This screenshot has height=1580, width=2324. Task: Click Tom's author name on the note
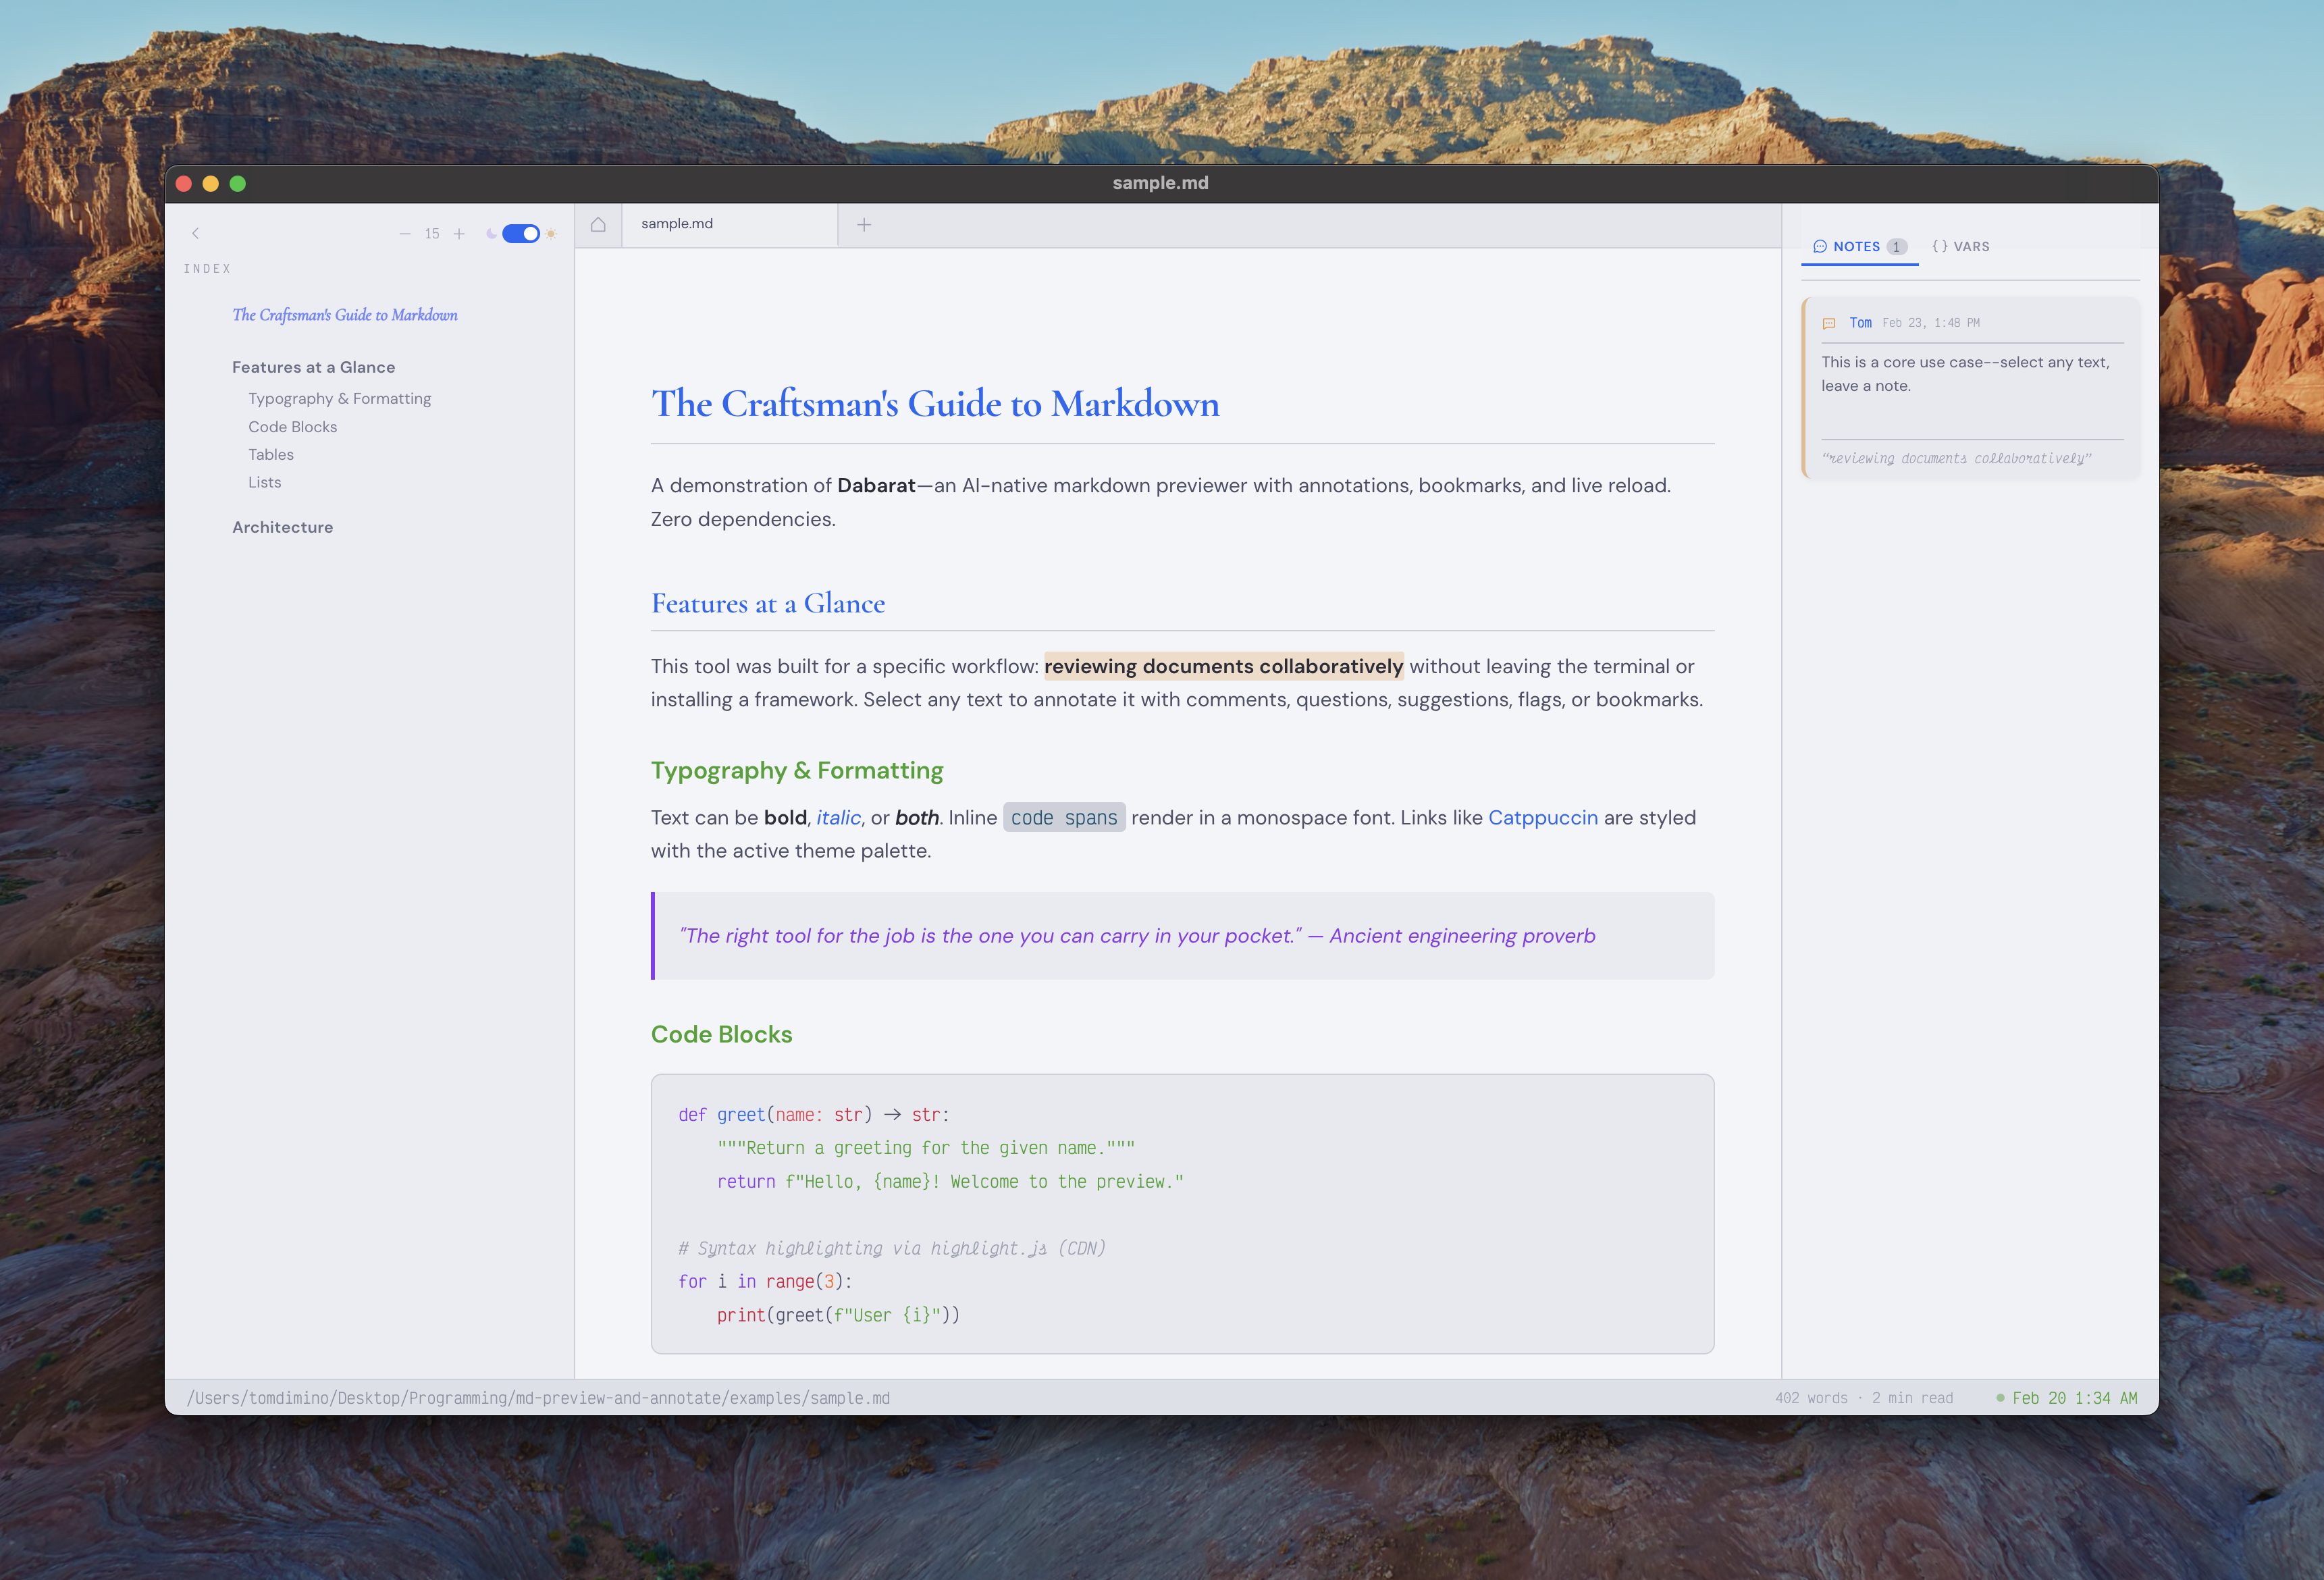(x=1860, y=323)
